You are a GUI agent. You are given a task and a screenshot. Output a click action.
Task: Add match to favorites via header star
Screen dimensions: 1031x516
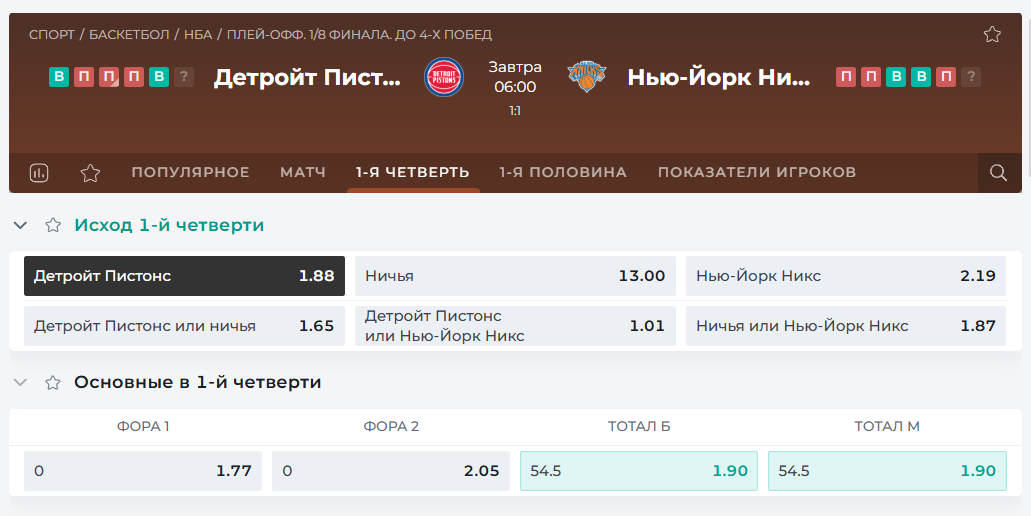(x=992, y=34)
